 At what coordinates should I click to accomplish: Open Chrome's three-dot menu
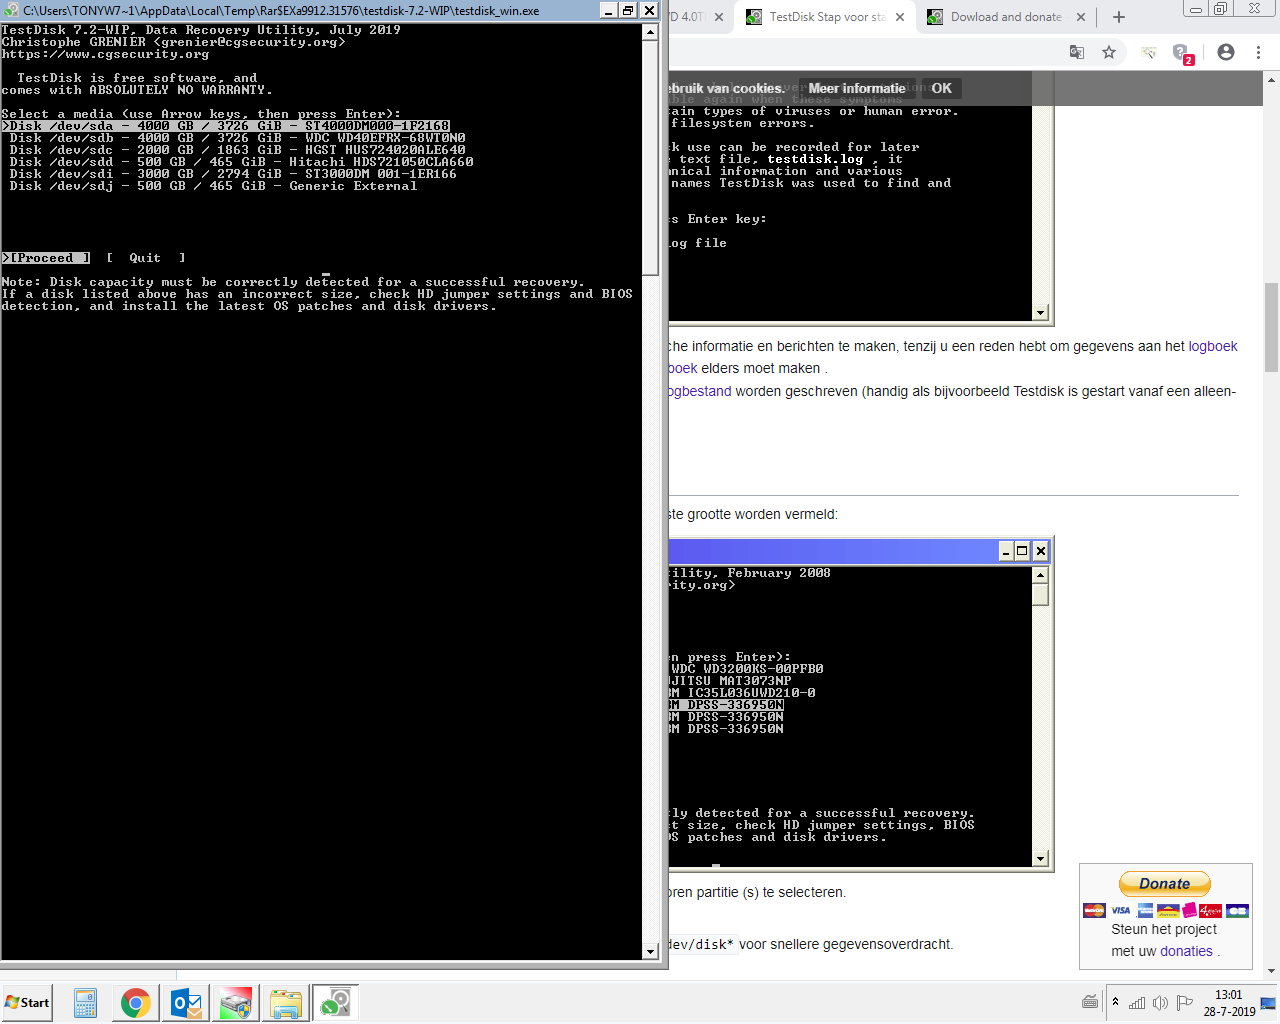[x=1259, y=52]
